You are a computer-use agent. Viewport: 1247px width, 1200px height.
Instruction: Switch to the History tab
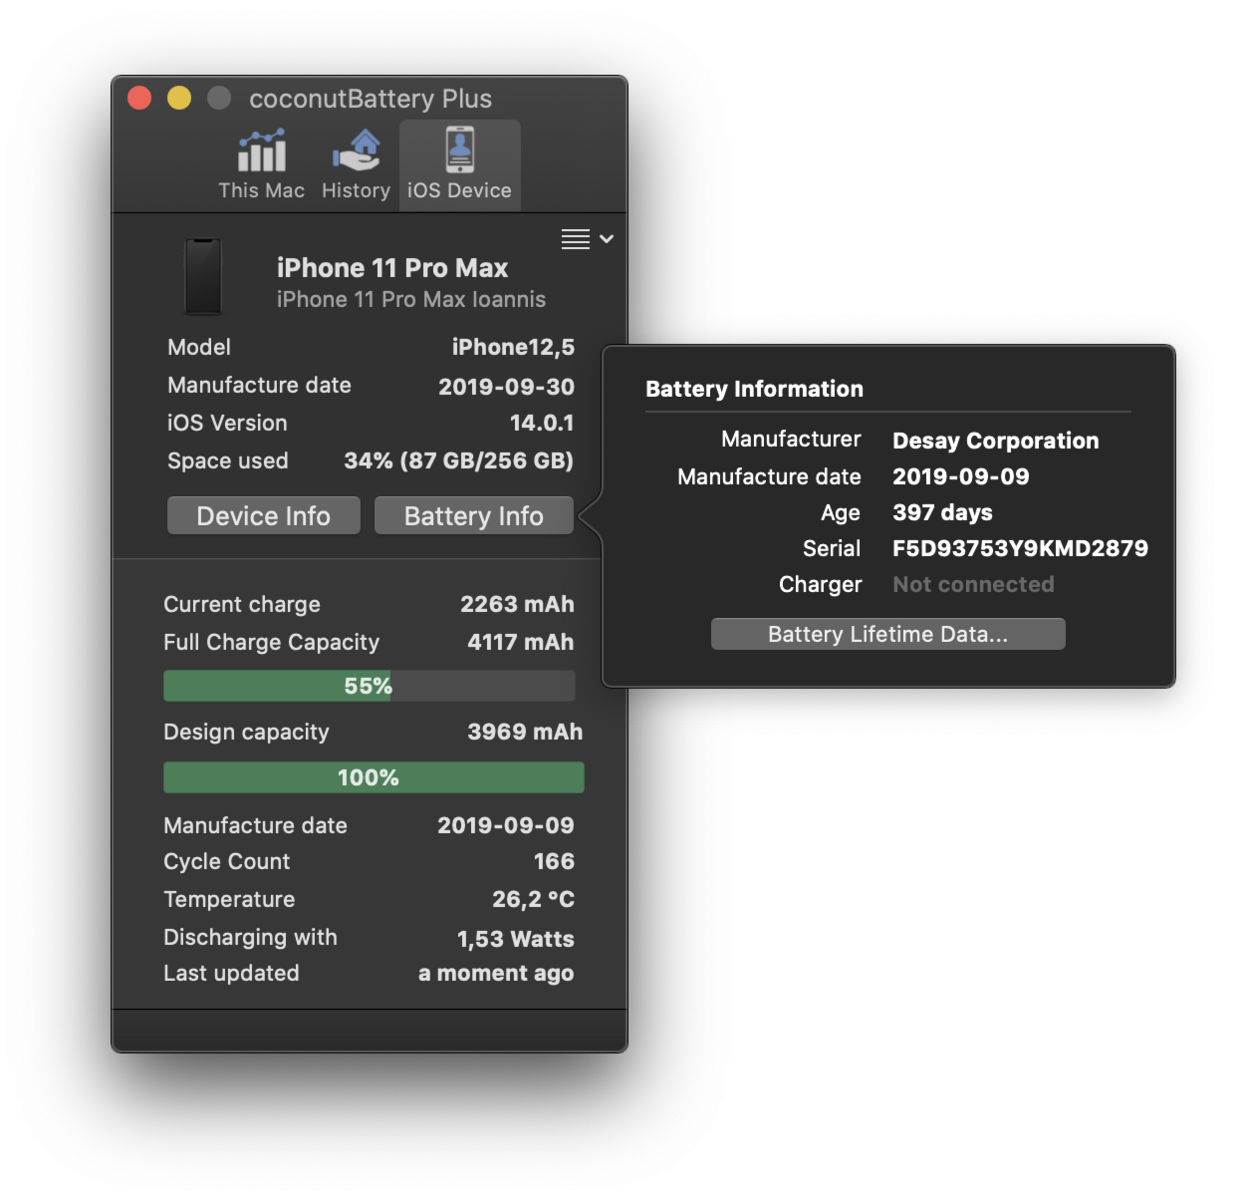pos(356,165)
